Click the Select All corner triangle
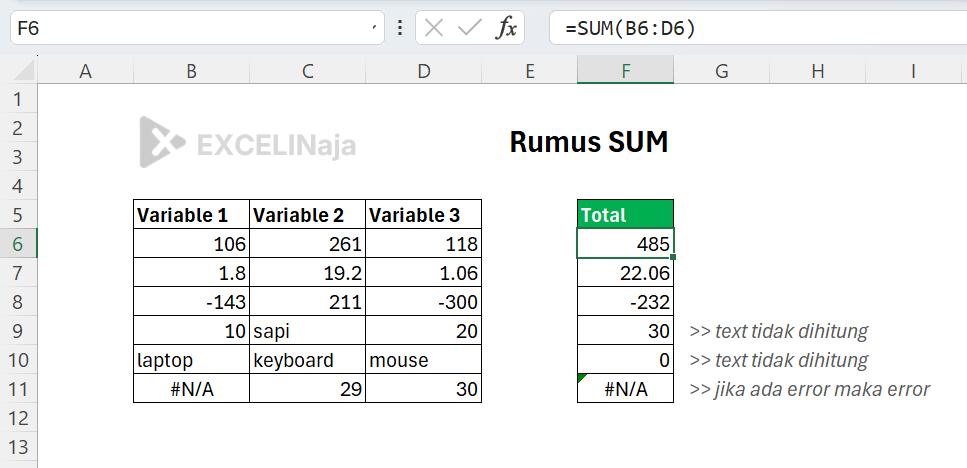 pyautogui.click(x=23, y=71)
